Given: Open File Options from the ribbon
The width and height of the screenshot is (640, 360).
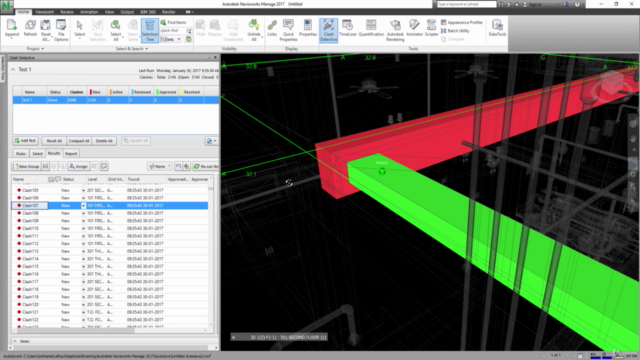Looking at the screenshot, I should (61, 30).
